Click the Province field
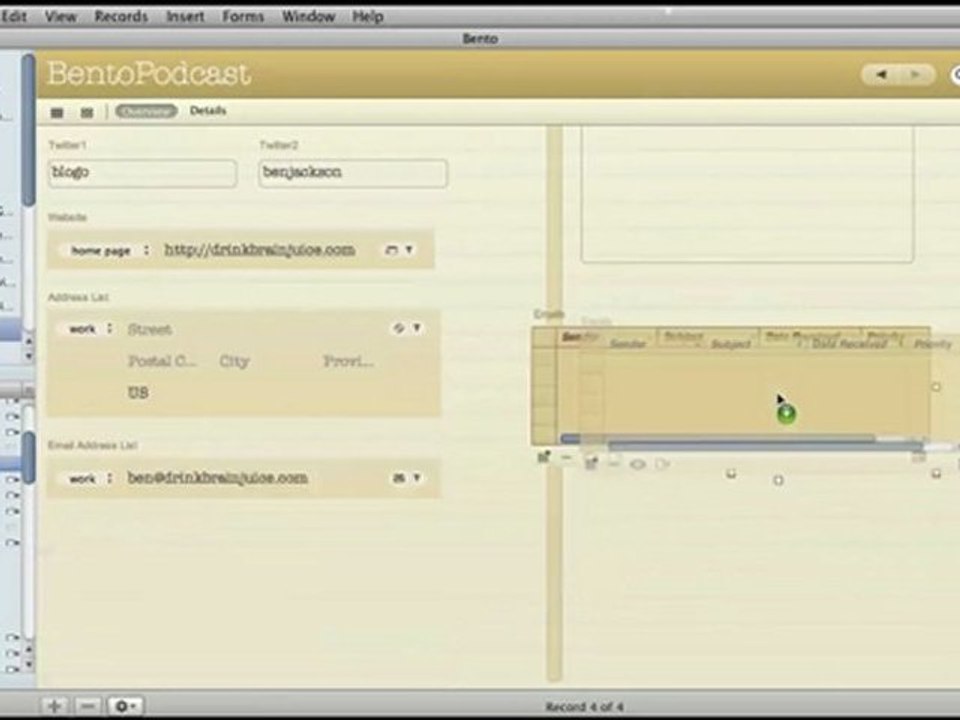Screen dimensions: 960x720 tap(348, 361)
